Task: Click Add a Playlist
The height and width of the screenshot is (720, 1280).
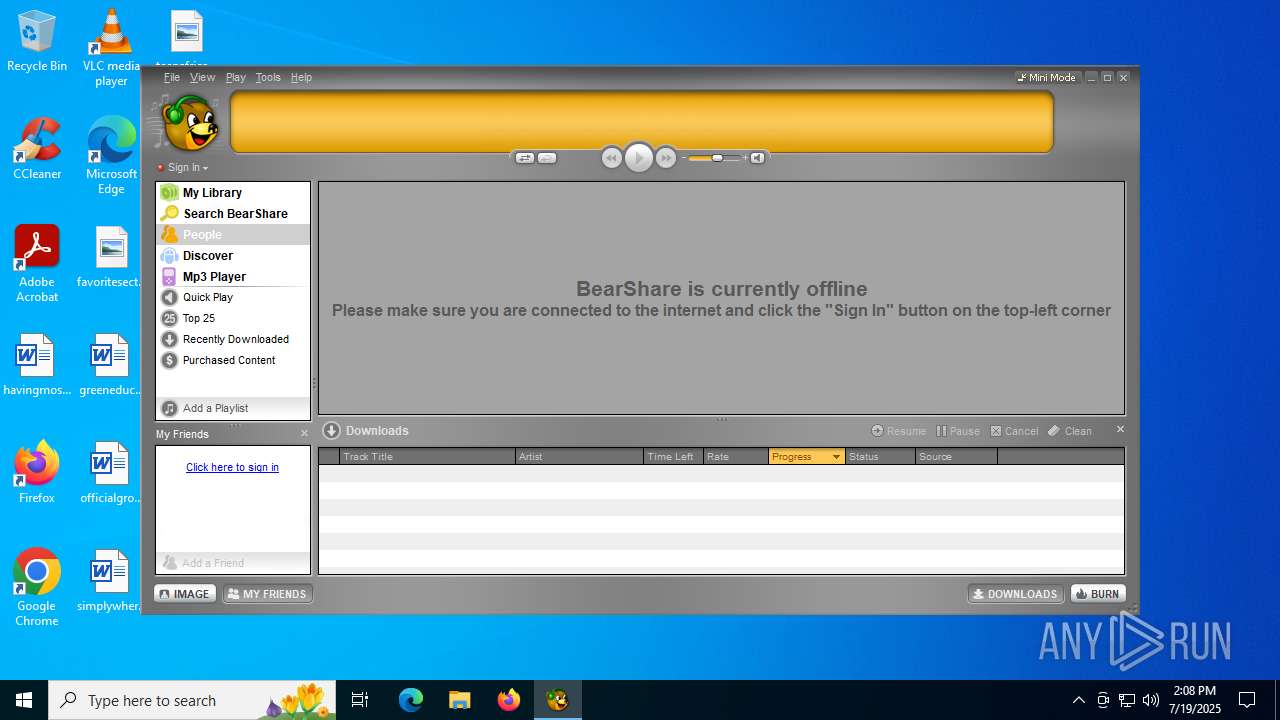Action: click(233, 408)
